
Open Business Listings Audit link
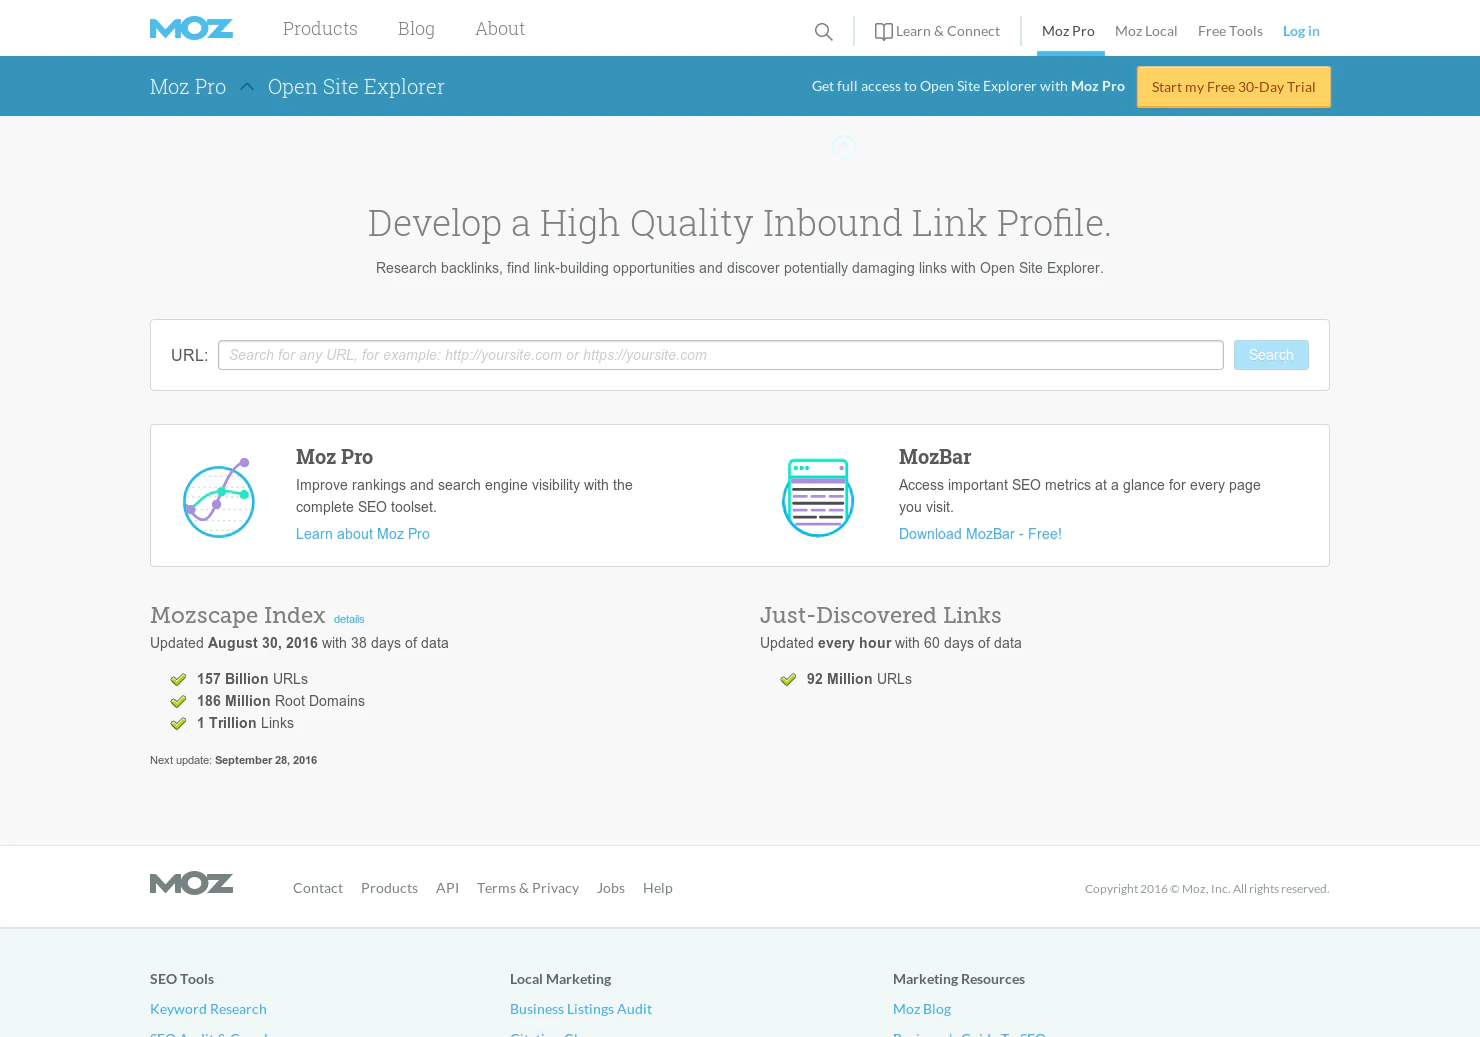[x=581, y=1009]
